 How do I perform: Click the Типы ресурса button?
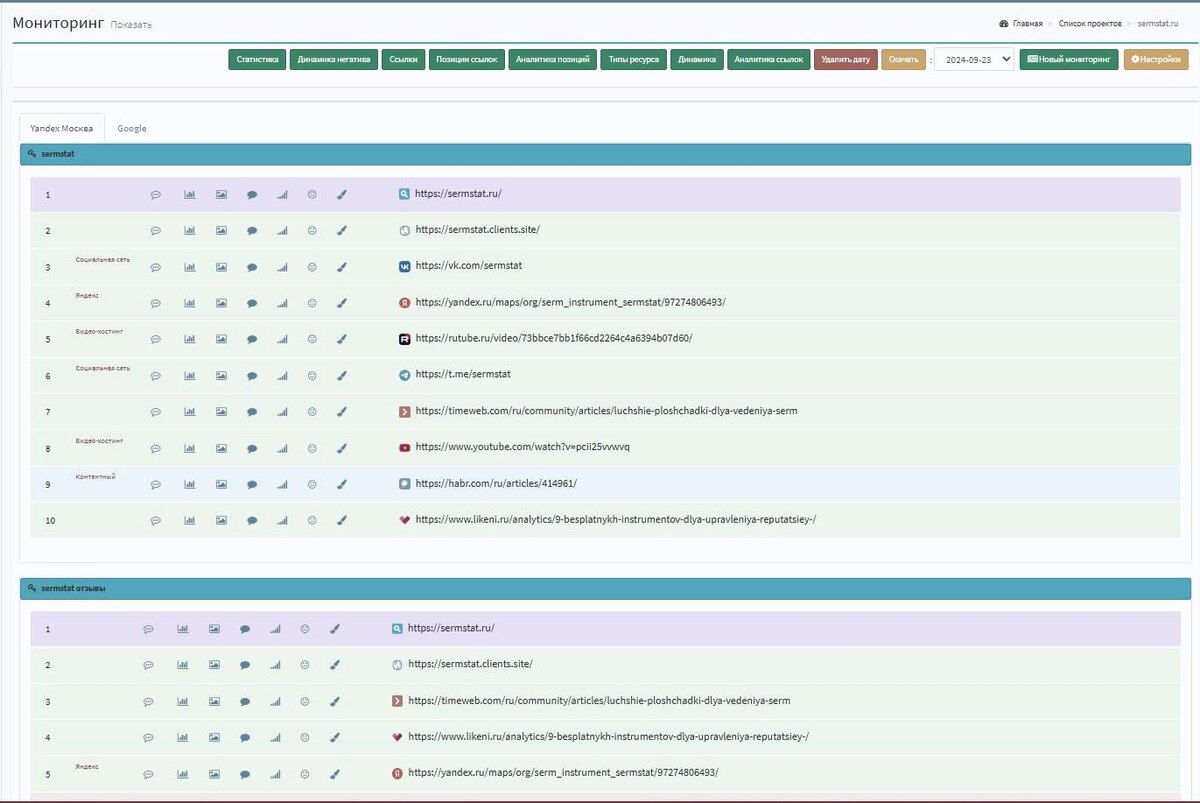pos(634,60)
